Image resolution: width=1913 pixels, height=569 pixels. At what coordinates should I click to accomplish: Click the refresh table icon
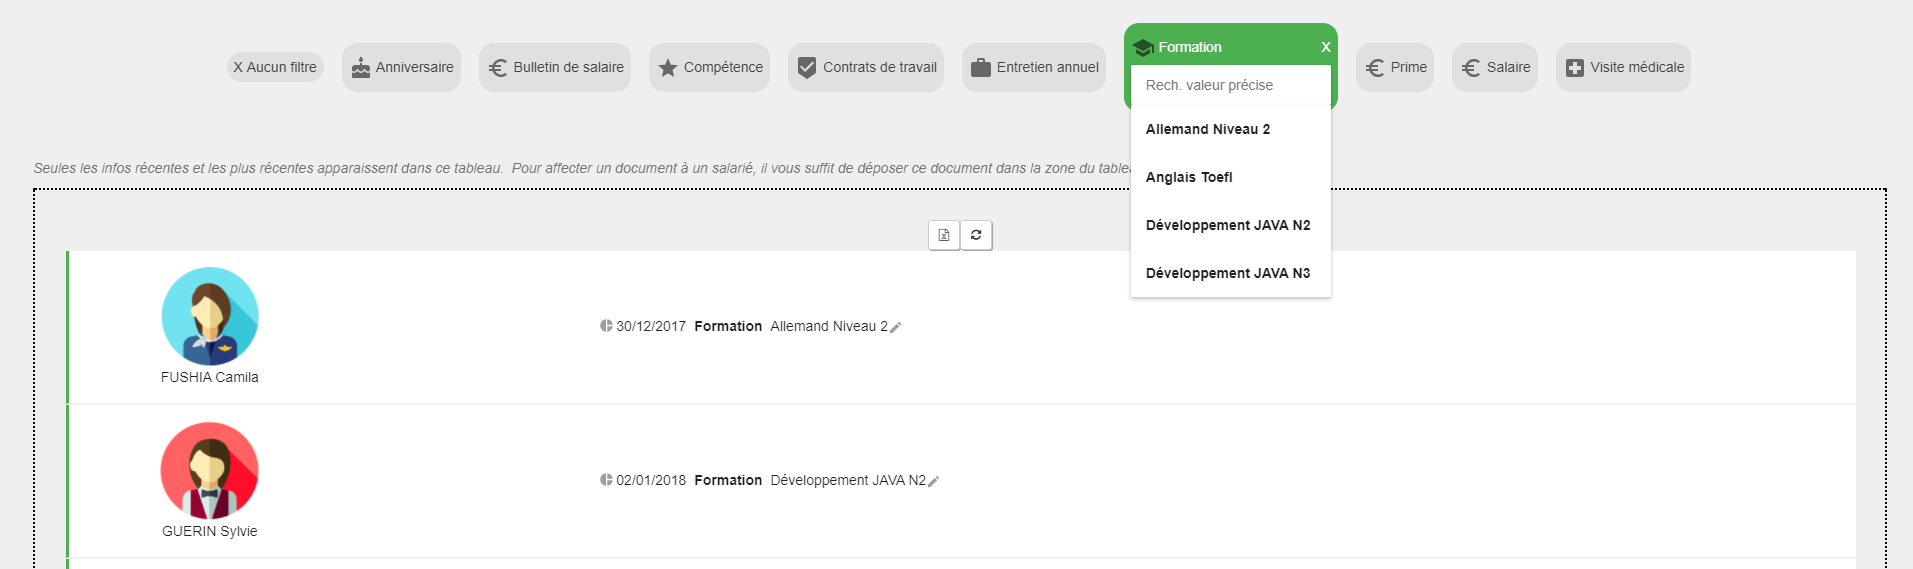(976, 235)
